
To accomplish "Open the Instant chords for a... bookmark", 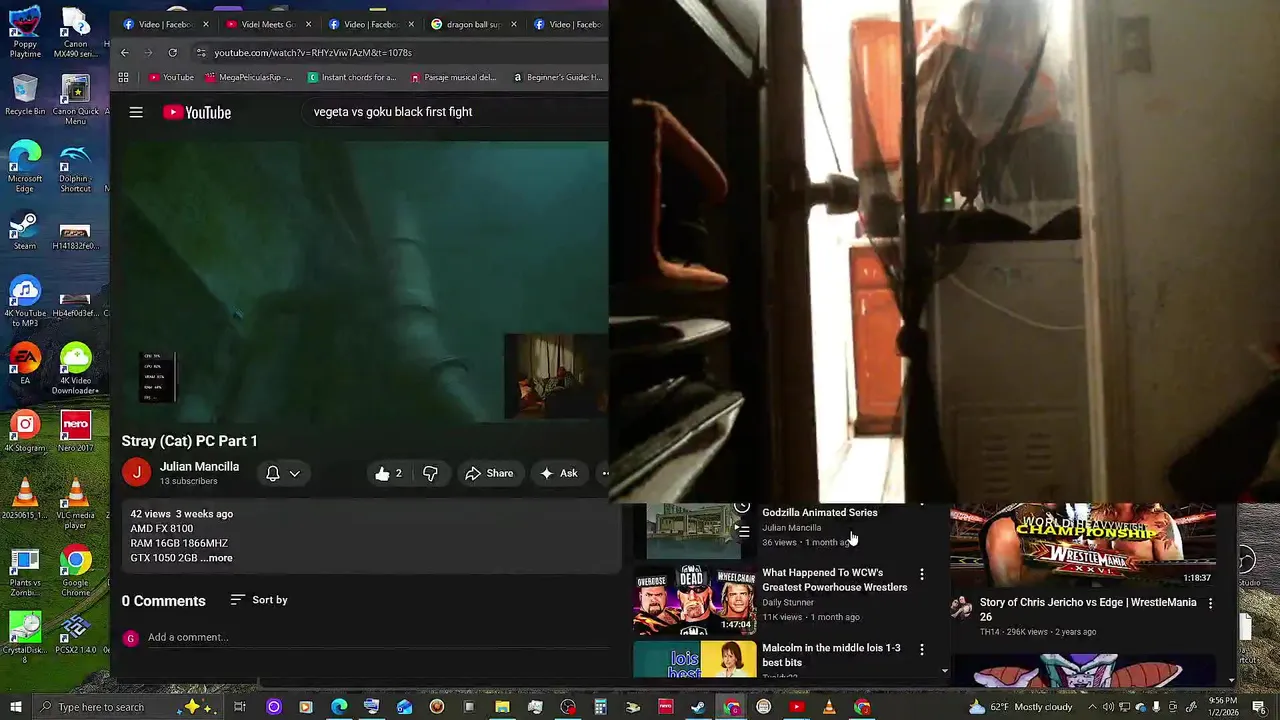I will tap(352, 77).
